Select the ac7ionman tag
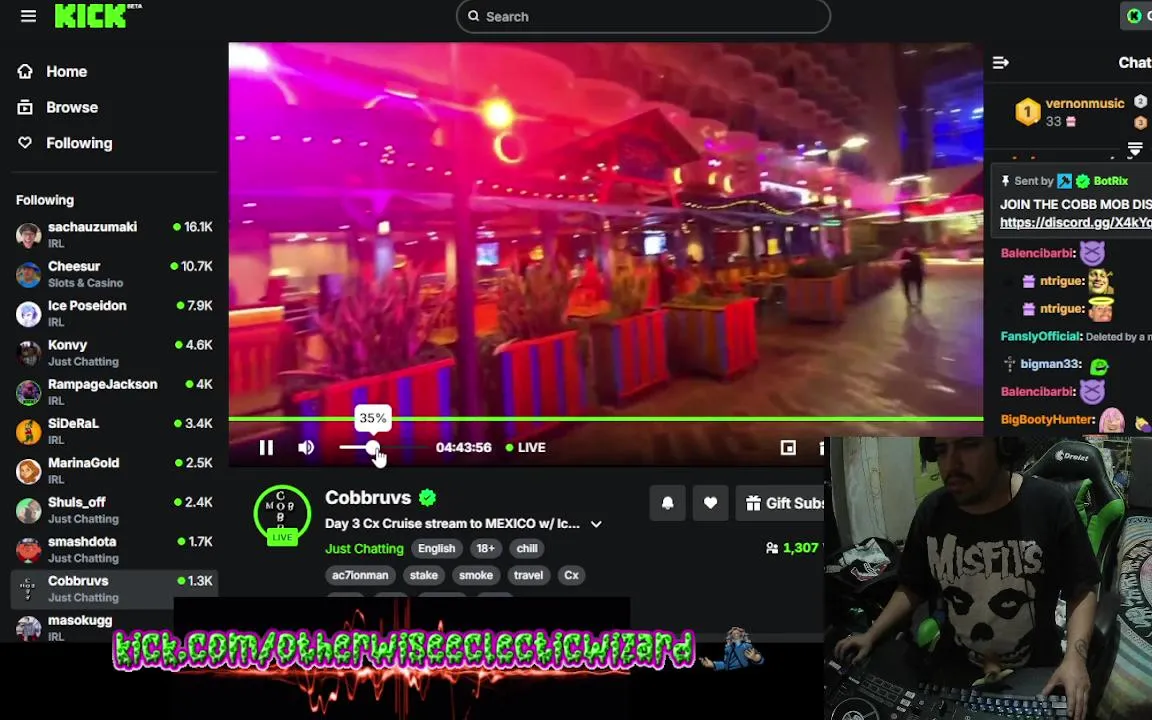Screen dimensions: 1152x720 click(360, 575)
